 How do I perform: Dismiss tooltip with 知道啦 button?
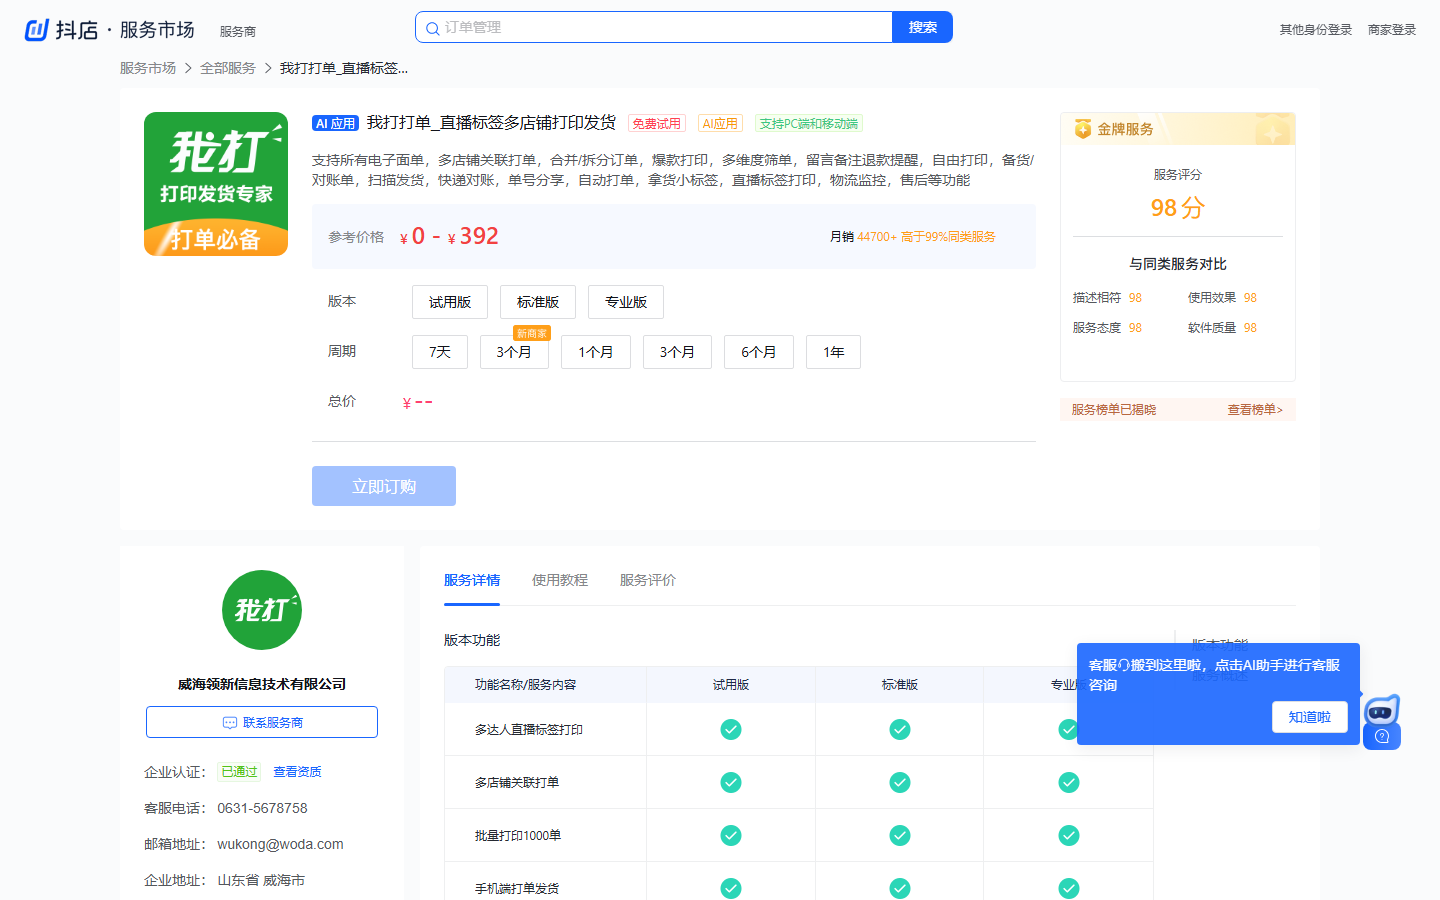click(1310, 717)
